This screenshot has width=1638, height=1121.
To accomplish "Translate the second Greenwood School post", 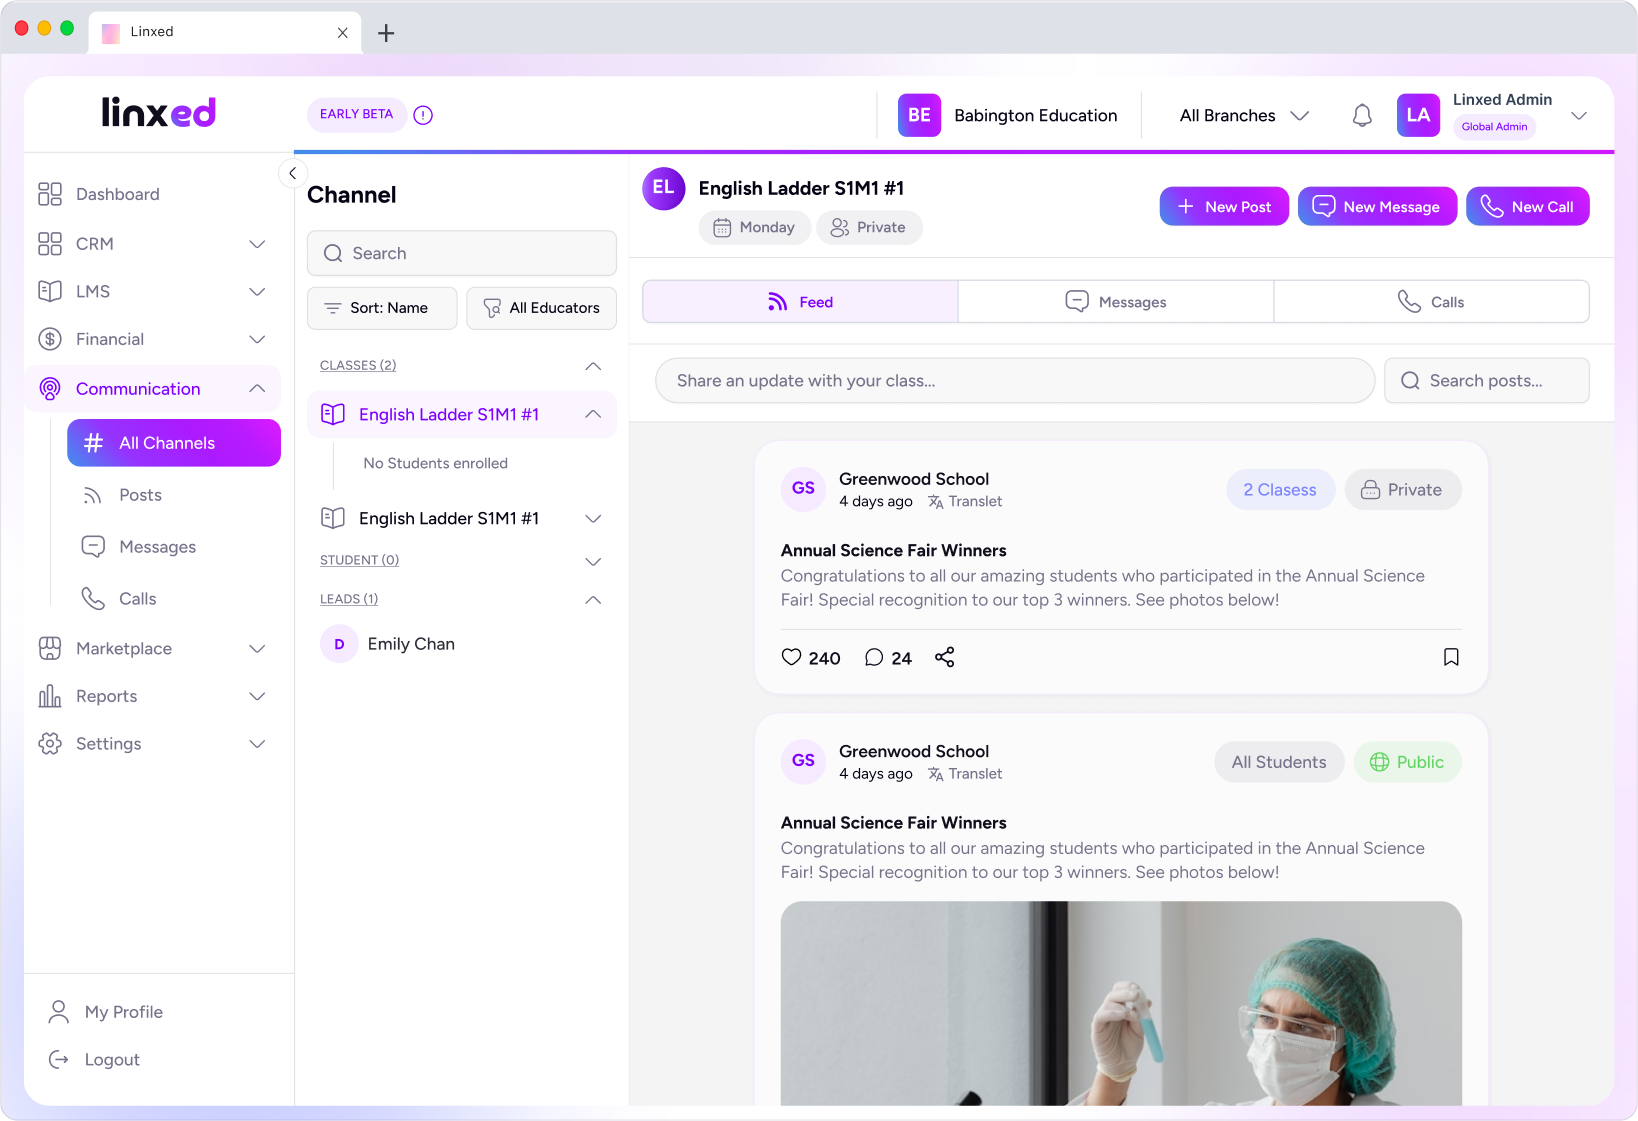I will (x=965, y=774).
